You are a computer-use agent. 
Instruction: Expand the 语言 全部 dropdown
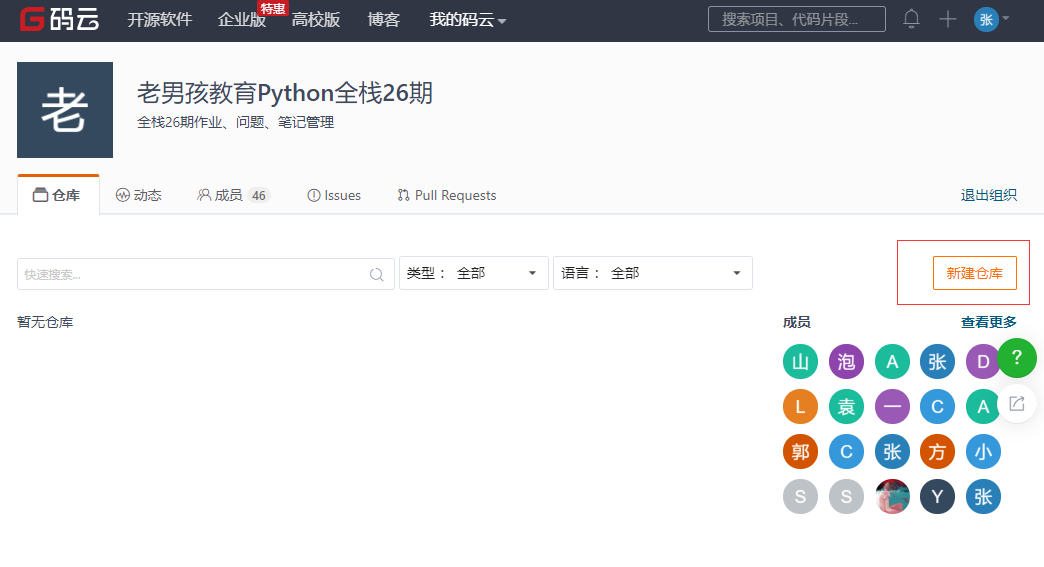(x=652, y=273)
